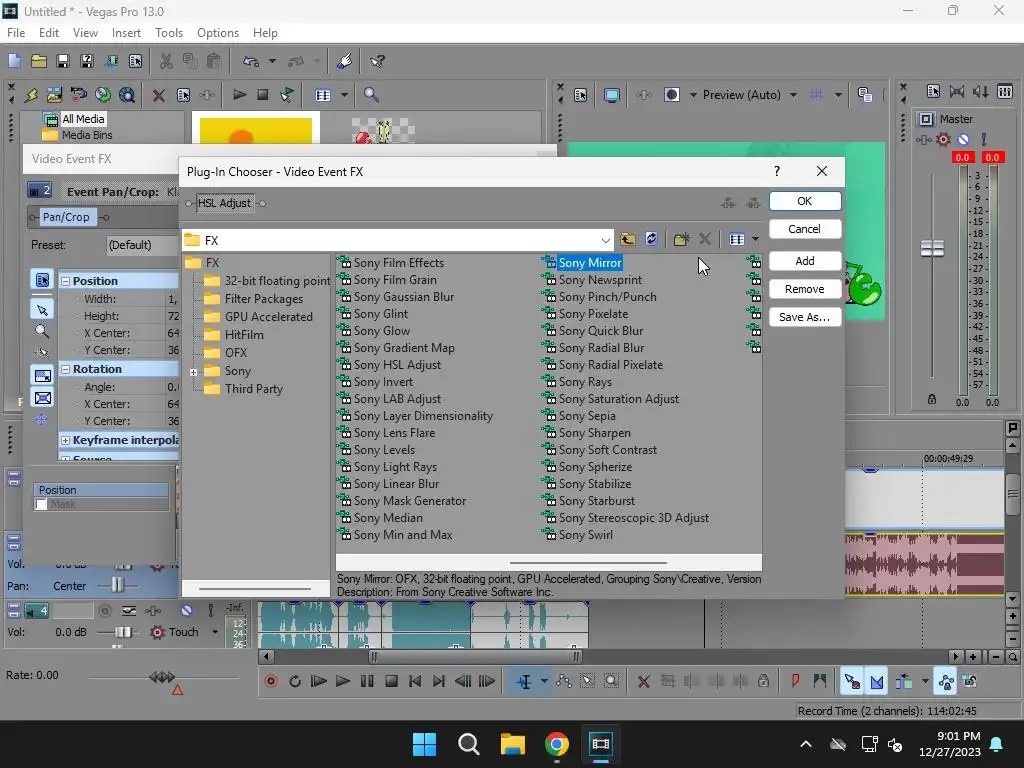Screen dimensions: 1024x768
Task: Click the Capture Video icon in Project Media
Action: pos(78,95)
